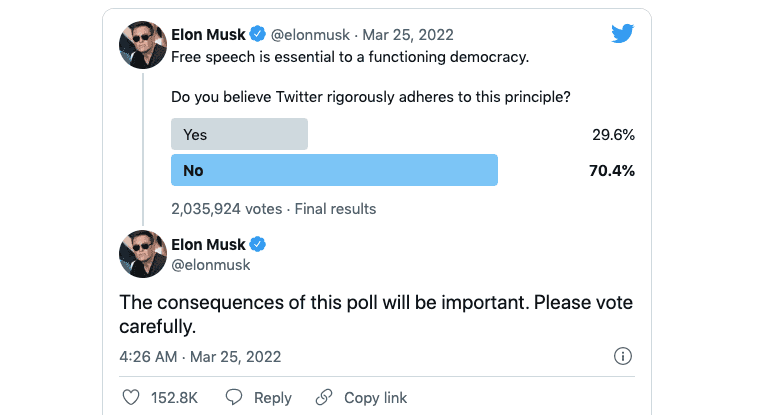Click the Reply button label

[x=273, y=398]
